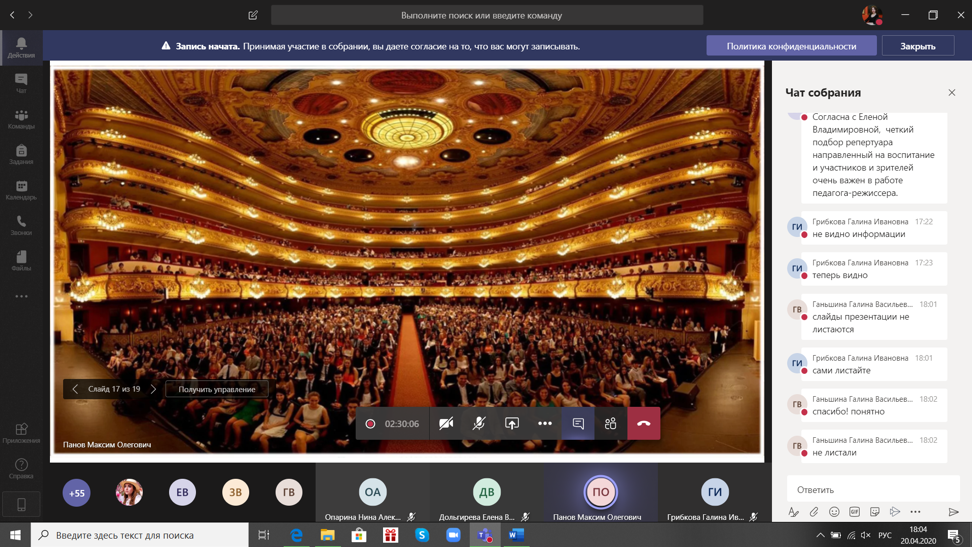Hang up the call
Image resolution: width=972 pixels, height=547 pixels.
[x=644, y=424]
